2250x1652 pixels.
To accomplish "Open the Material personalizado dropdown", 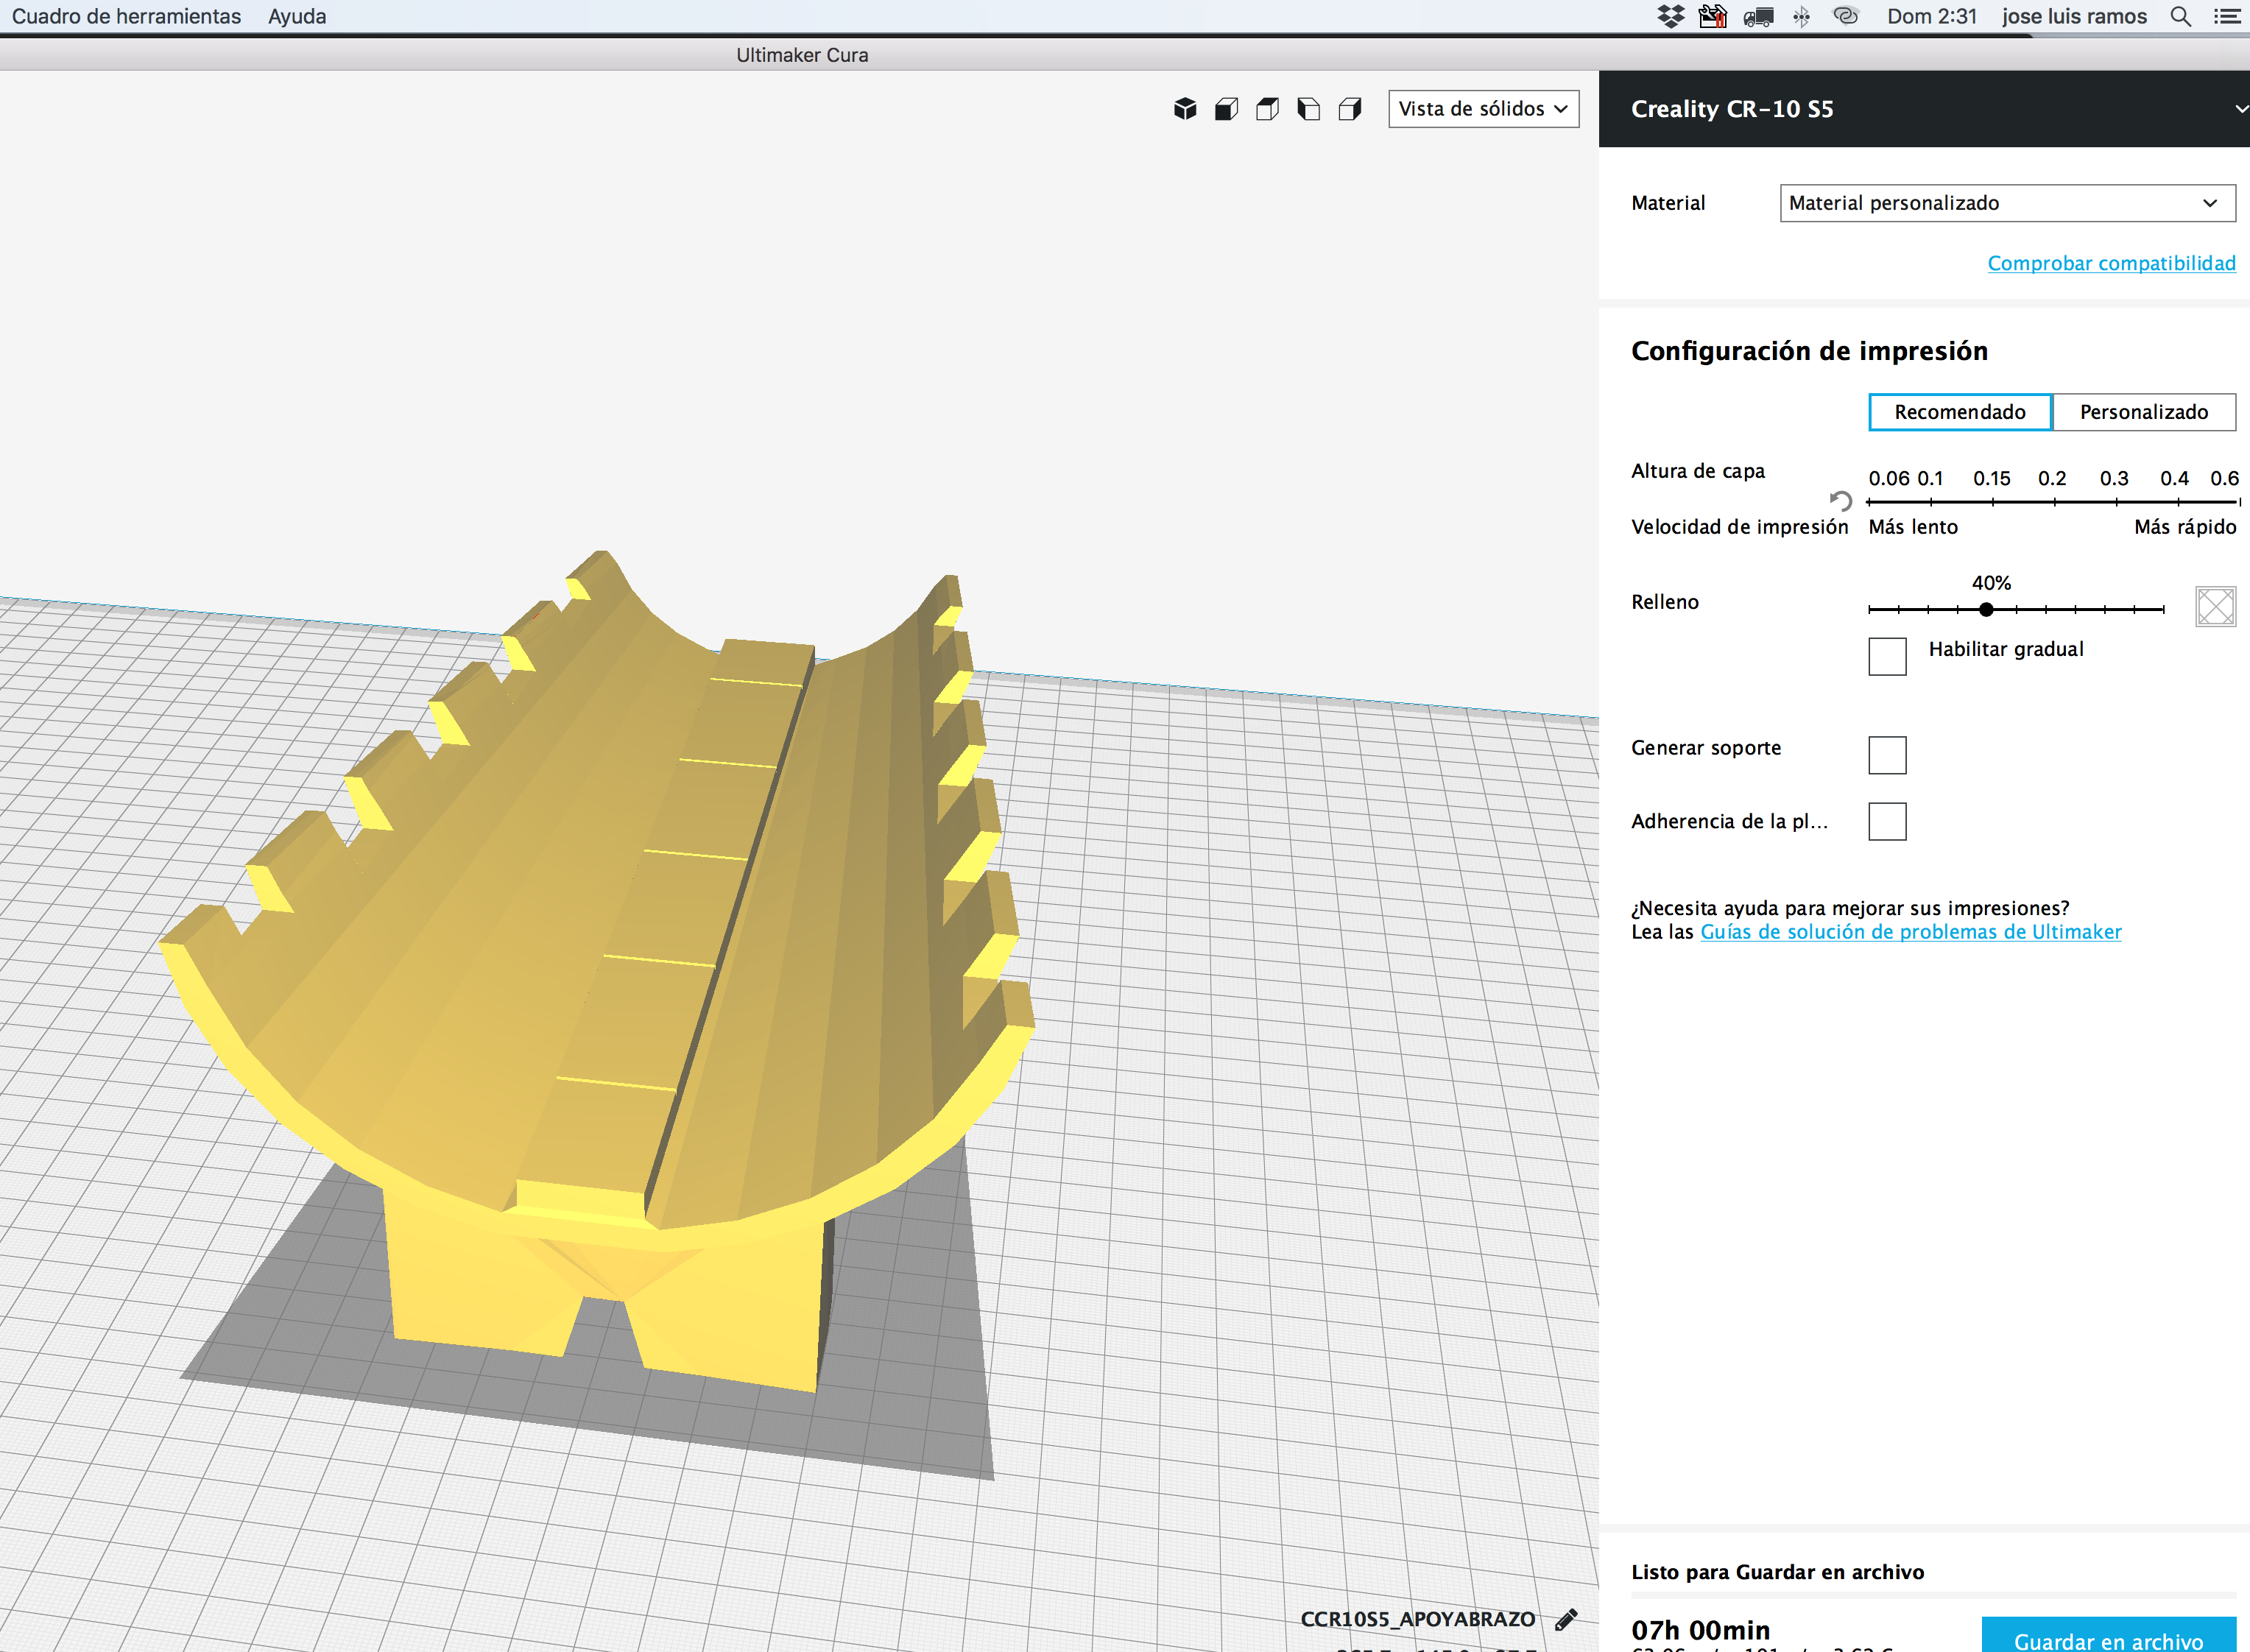I will pos(2007,203).
